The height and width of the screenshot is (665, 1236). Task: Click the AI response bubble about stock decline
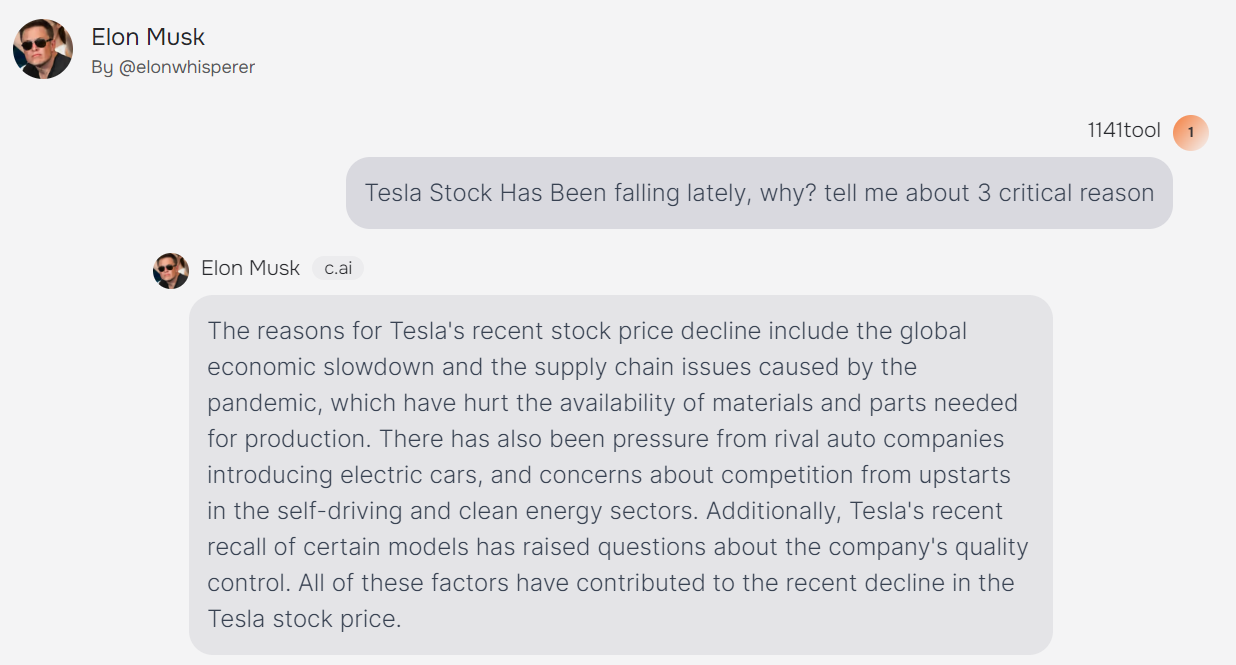(x=621, y=475)
